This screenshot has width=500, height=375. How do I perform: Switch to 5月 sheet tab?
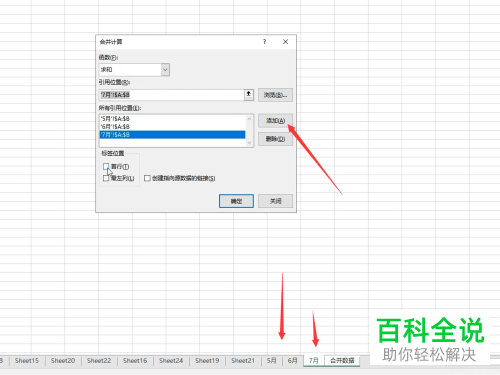pyautogui.click(x=272, y=361)
